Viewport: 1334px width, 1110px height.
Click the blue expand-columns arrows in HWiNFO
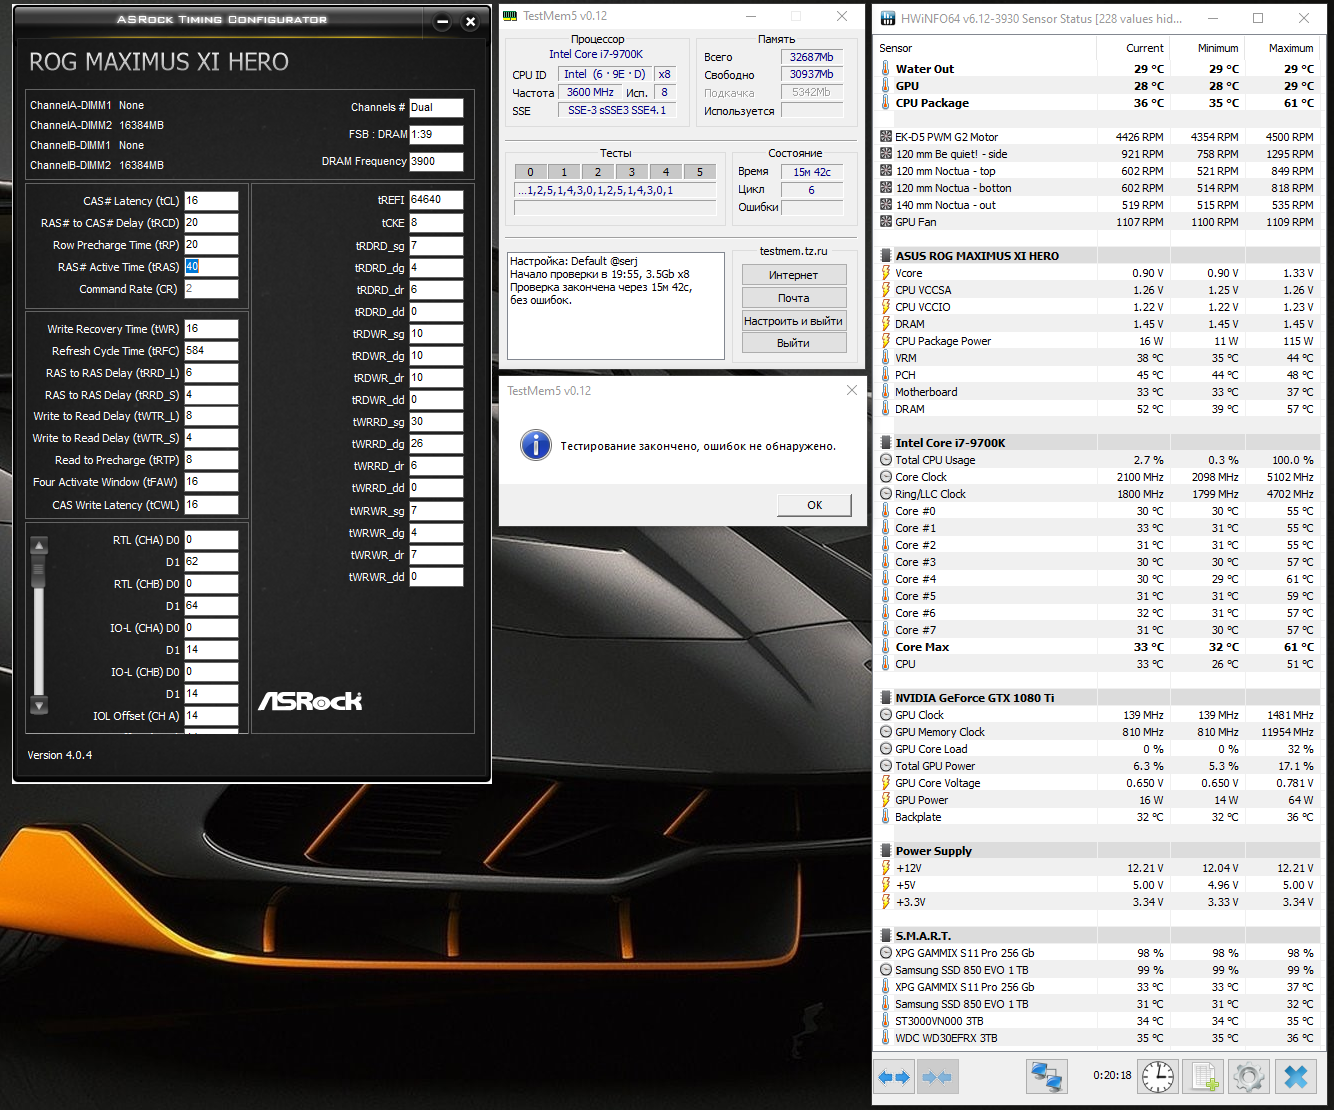tap(894, 1077)
